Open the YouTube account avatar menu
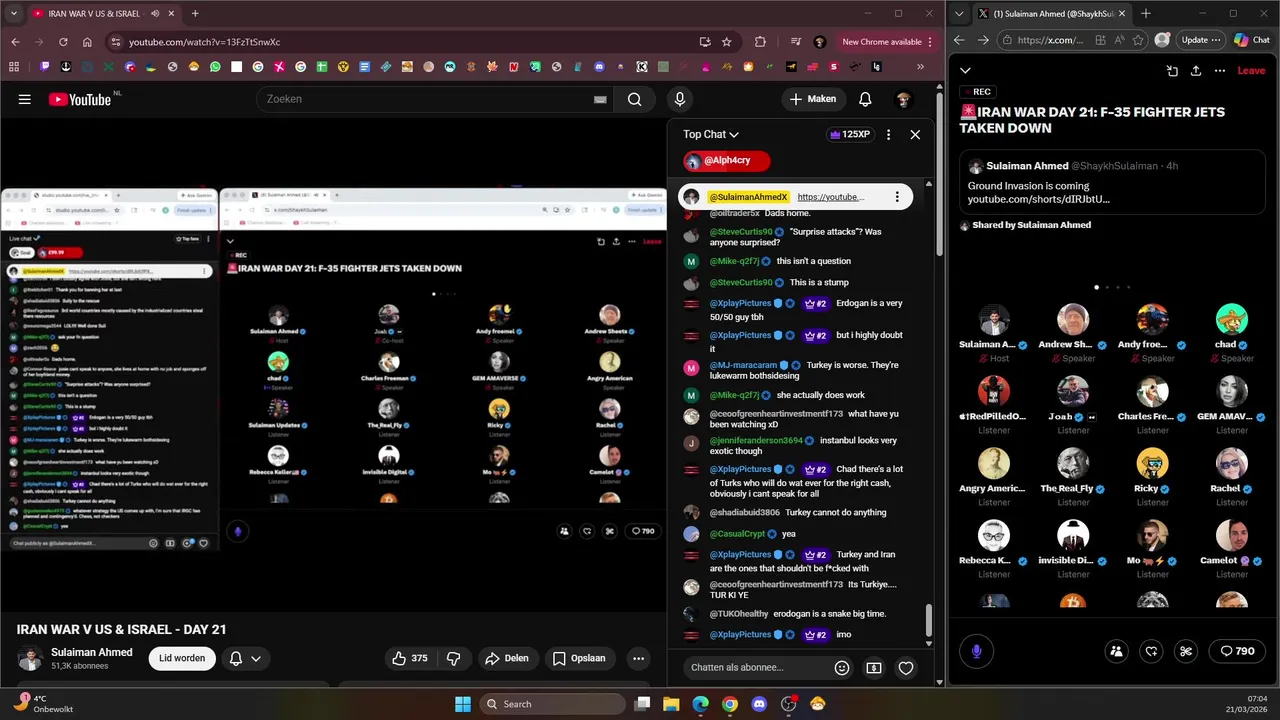This screenshot has width=1280, height=720. pyautogui.click(x=903, y=99)
